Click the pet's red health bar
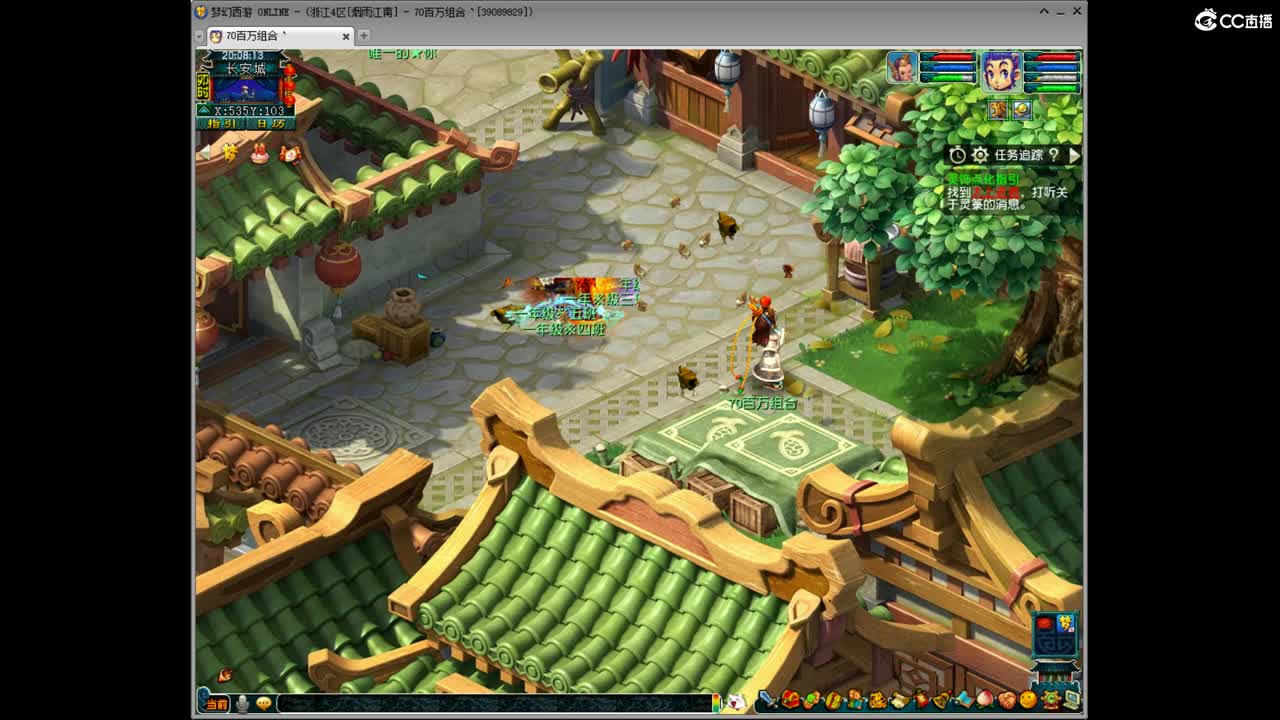The width and height of the screenshot is (1280, 720). tap(948, 58)
